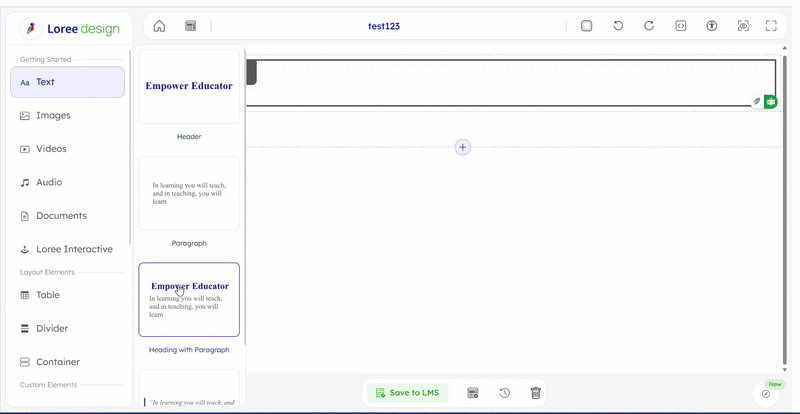Switch to fullscreen mode
The width and height of the screenshot is (800, 414).
771,26
